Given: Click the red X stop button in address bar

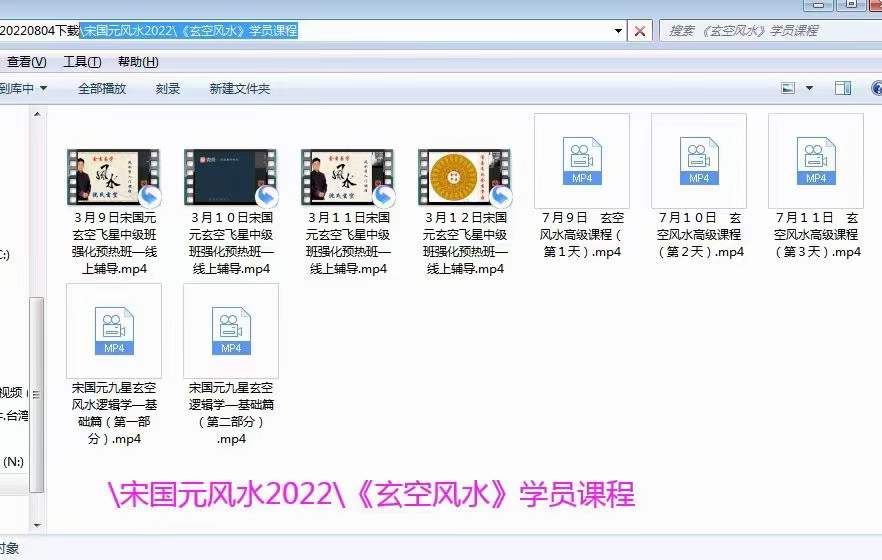Looking at the screenshot, I should point(640,31).
